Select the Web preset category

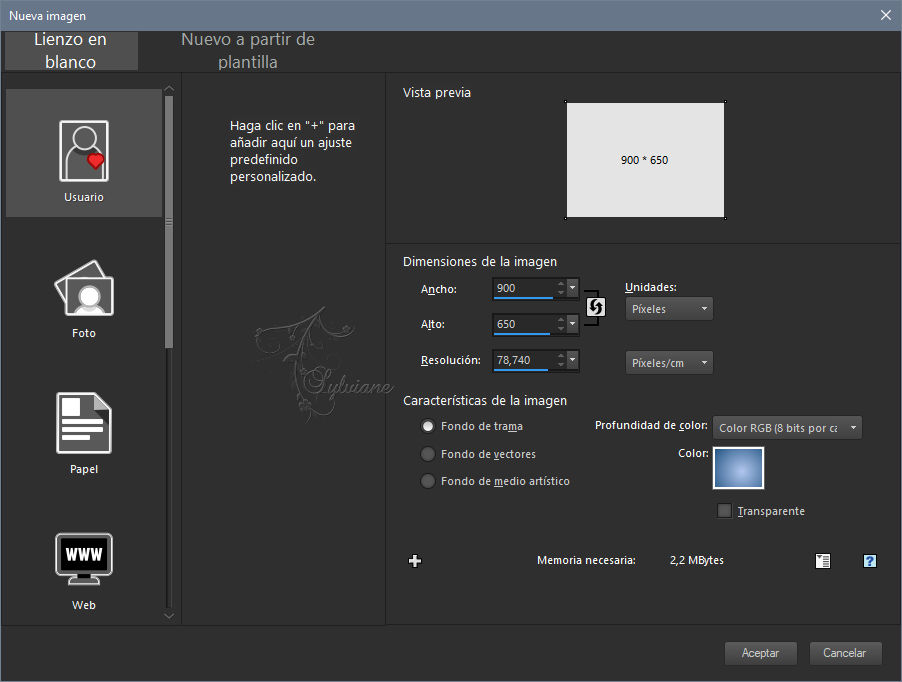click(84, 570)
